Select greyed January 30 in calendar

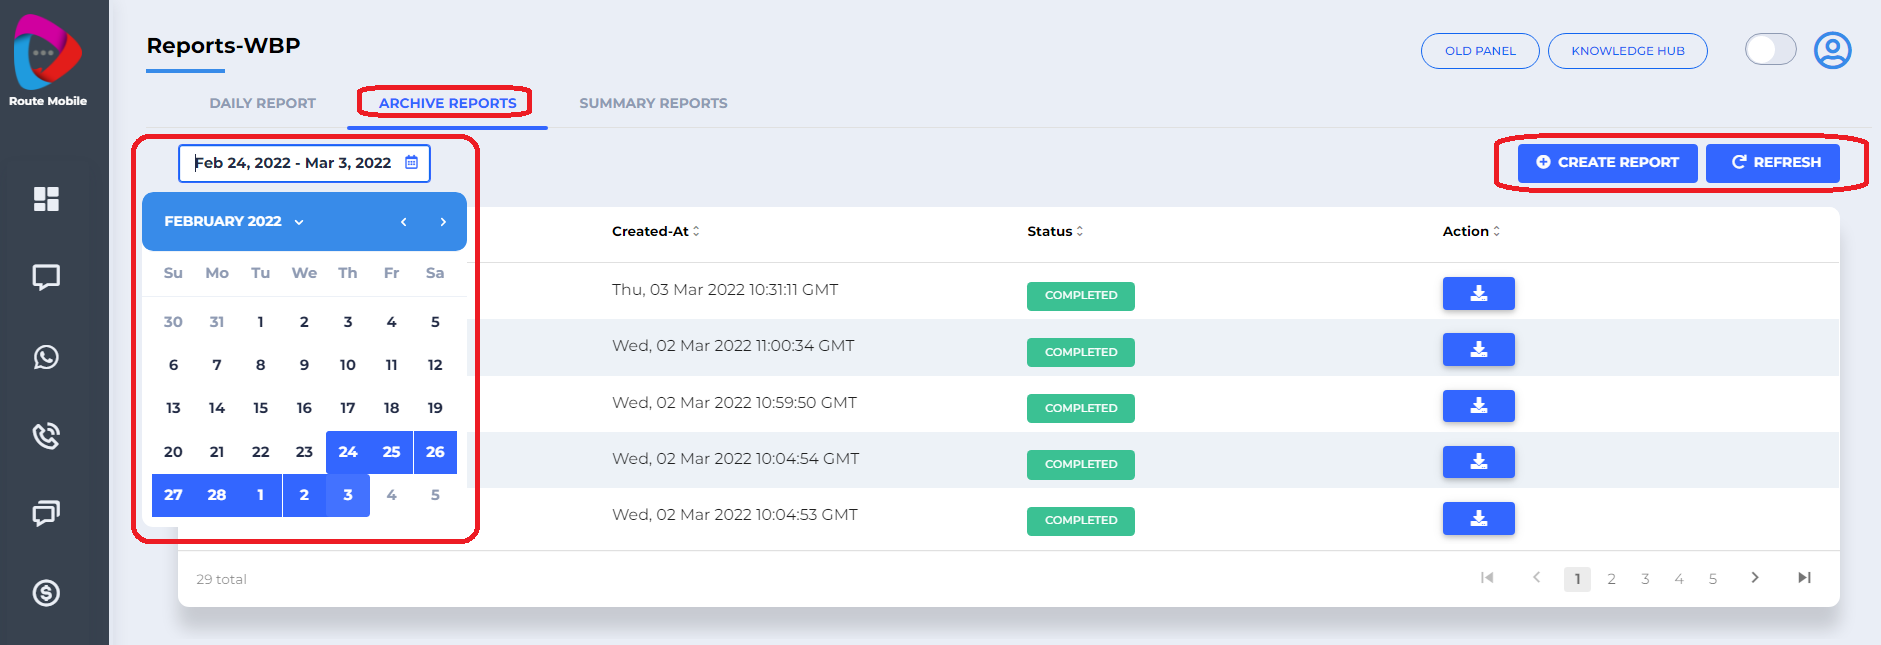tap(173, 322)
